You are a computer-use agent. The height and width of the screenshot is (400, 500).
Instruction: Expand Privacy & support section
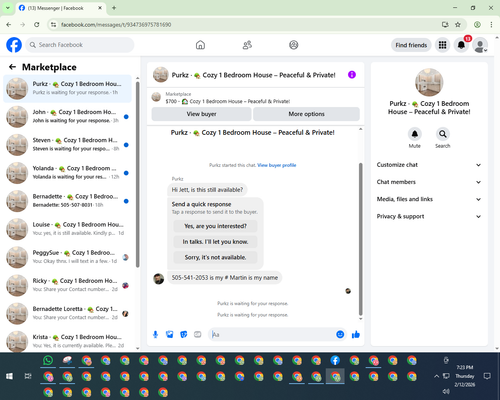point(429,216)
